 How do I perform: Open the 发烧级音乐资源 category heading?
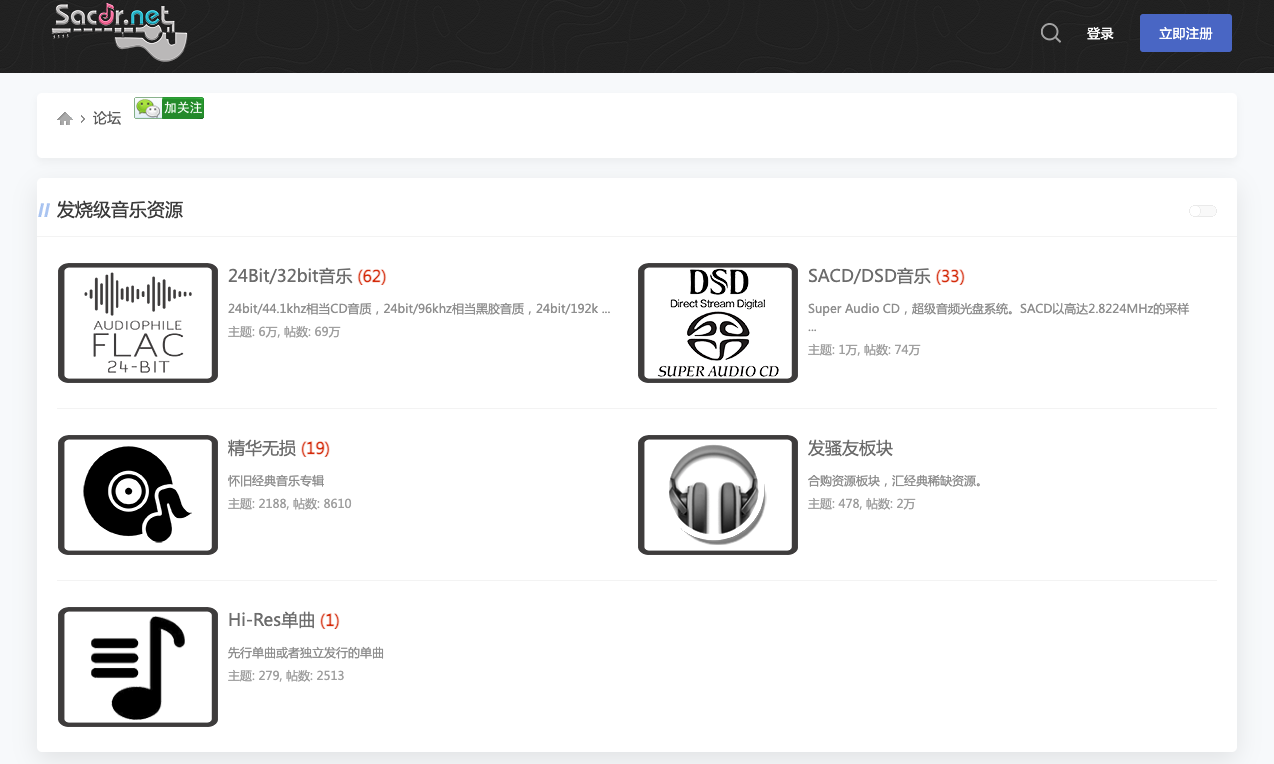coord(120,210)
